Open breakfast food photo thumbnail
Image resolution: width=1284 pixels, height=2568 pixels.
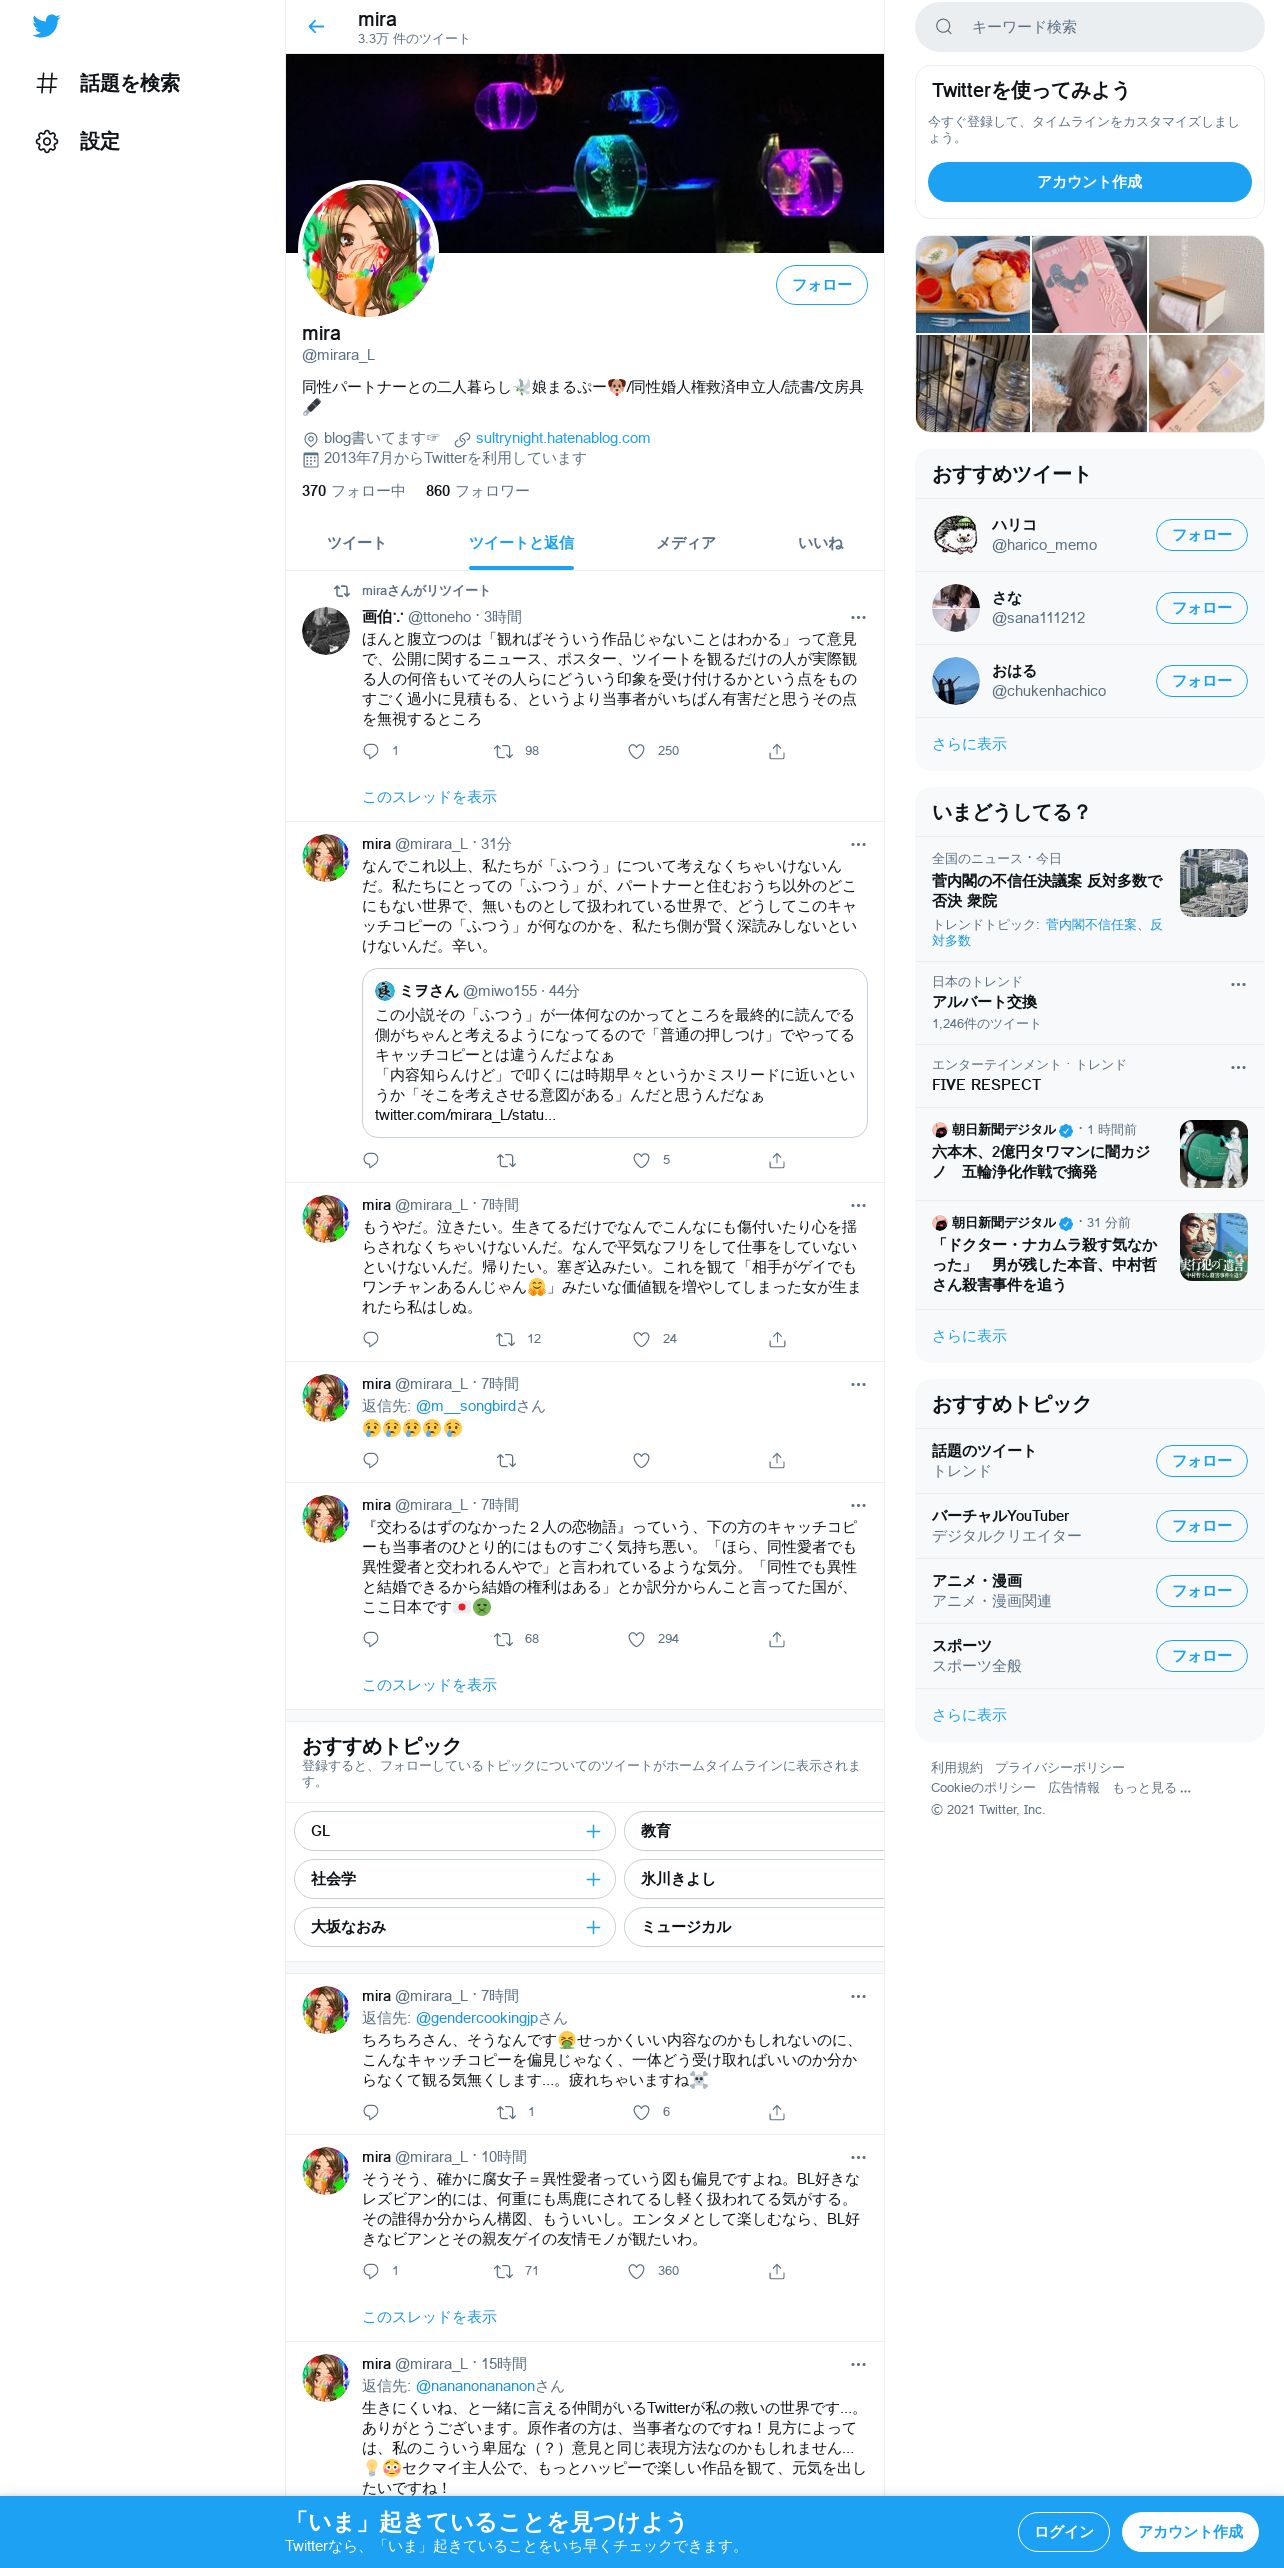(x=972, y=284)
